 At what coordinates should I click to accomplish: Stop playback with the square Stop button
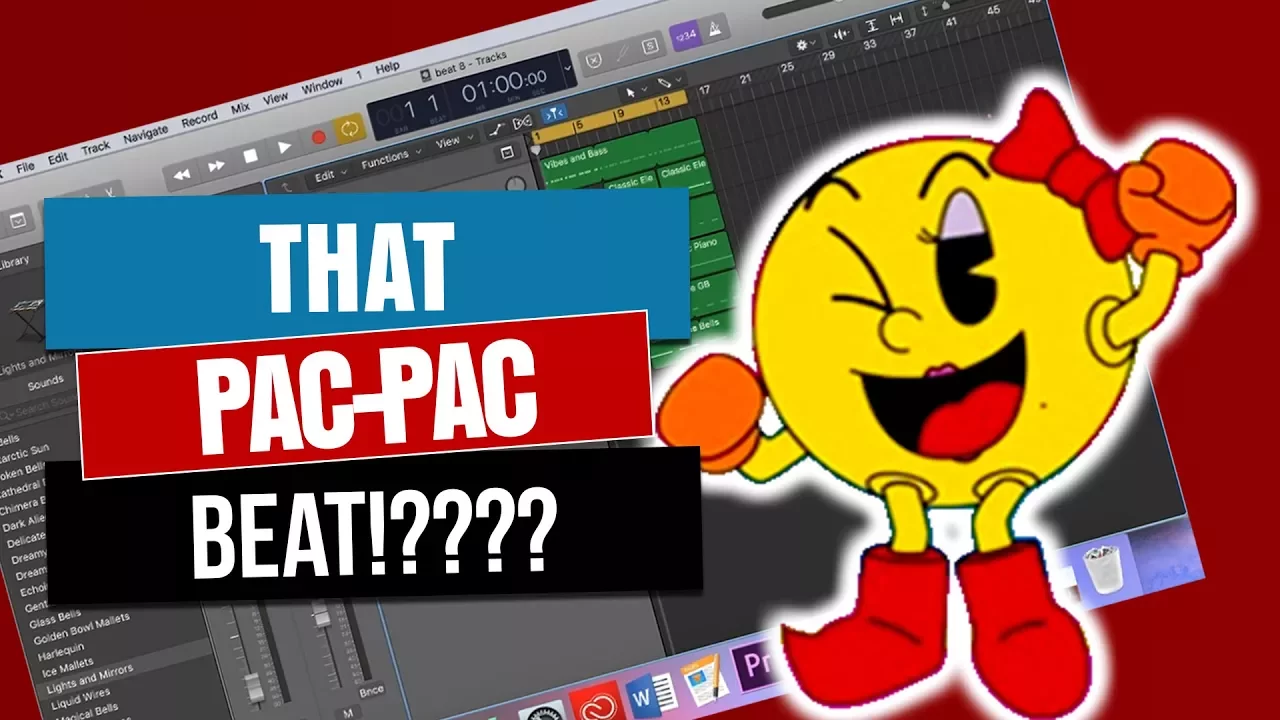pyautogui.click(x=250, y=157)
